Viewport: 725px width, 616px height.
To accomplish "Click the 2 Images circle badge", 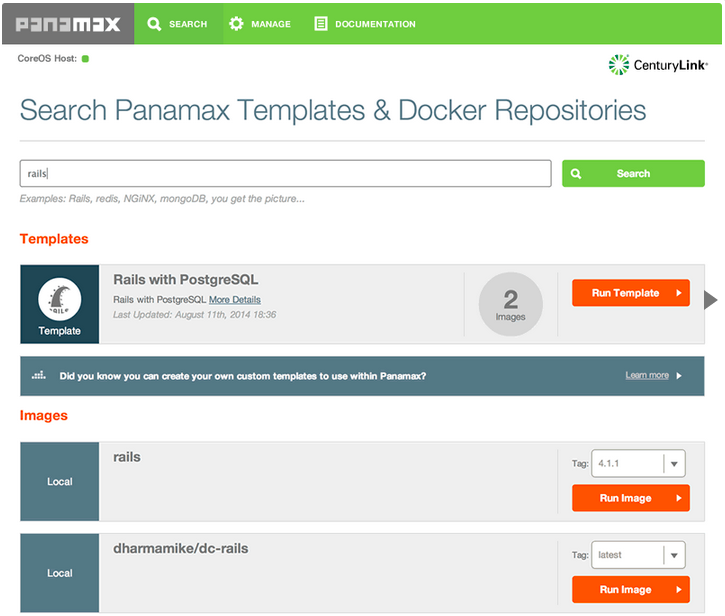I will tap(510, 304).
